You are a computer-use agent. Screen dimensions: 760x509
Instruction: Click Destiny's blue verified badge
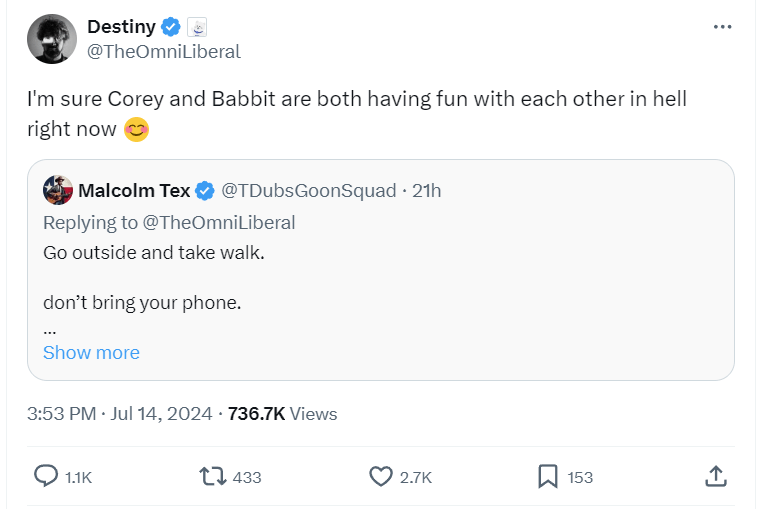pos(170,27)
